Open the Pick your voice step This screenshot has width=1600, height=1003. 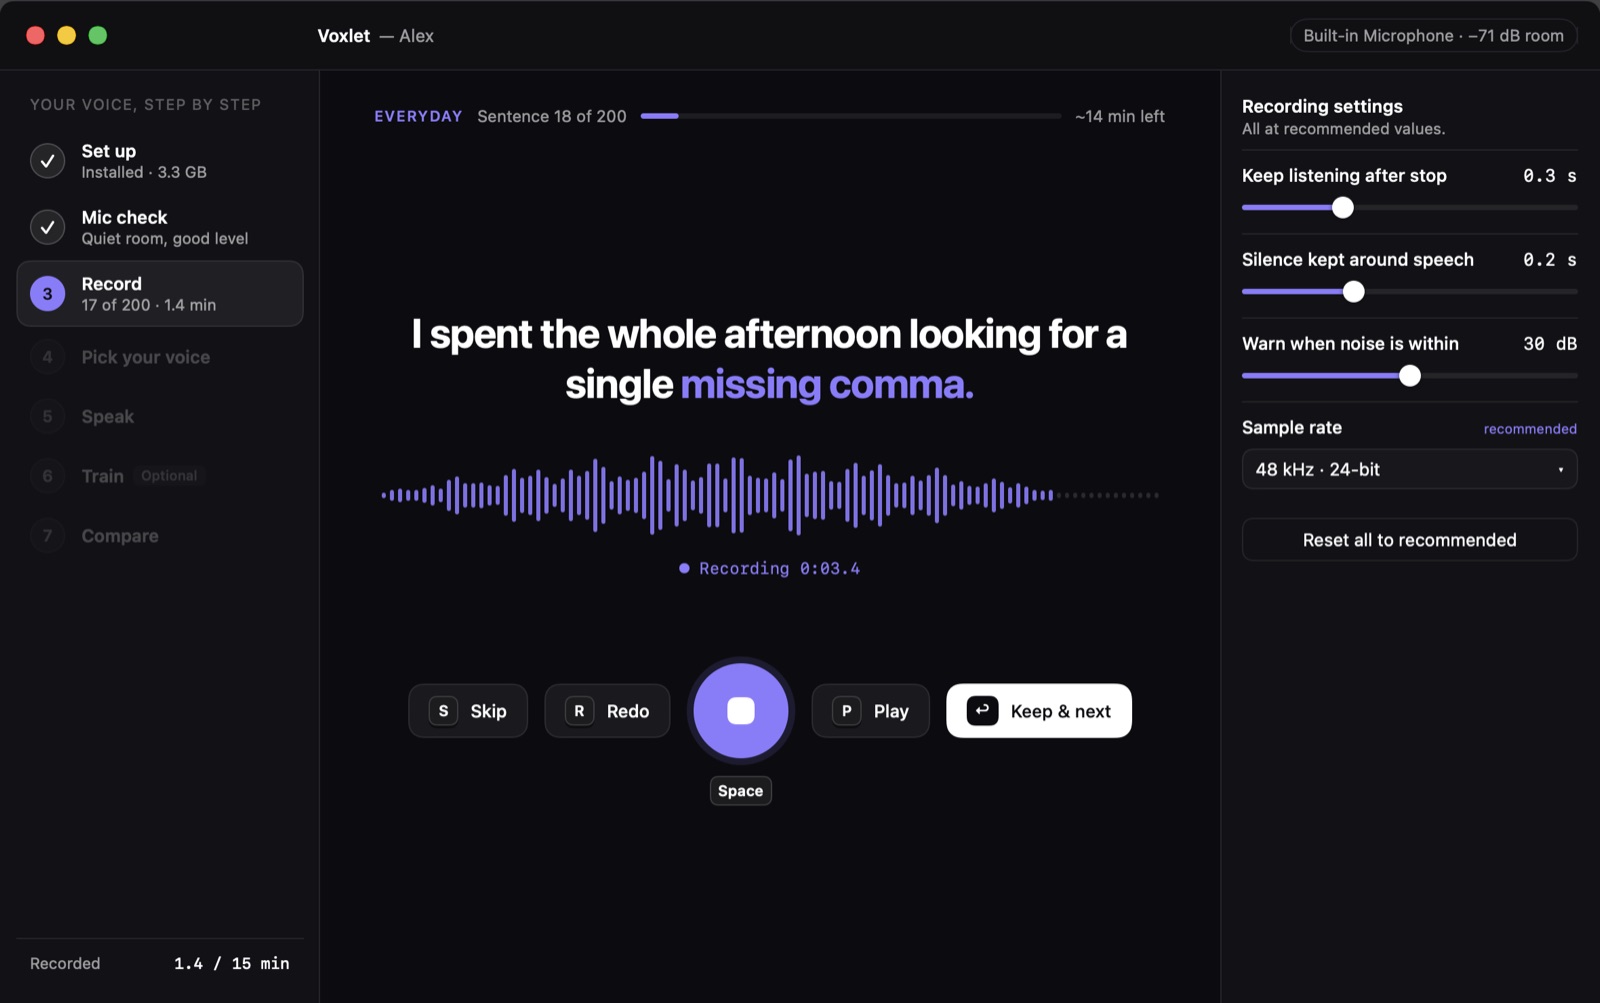coord(160,357)
